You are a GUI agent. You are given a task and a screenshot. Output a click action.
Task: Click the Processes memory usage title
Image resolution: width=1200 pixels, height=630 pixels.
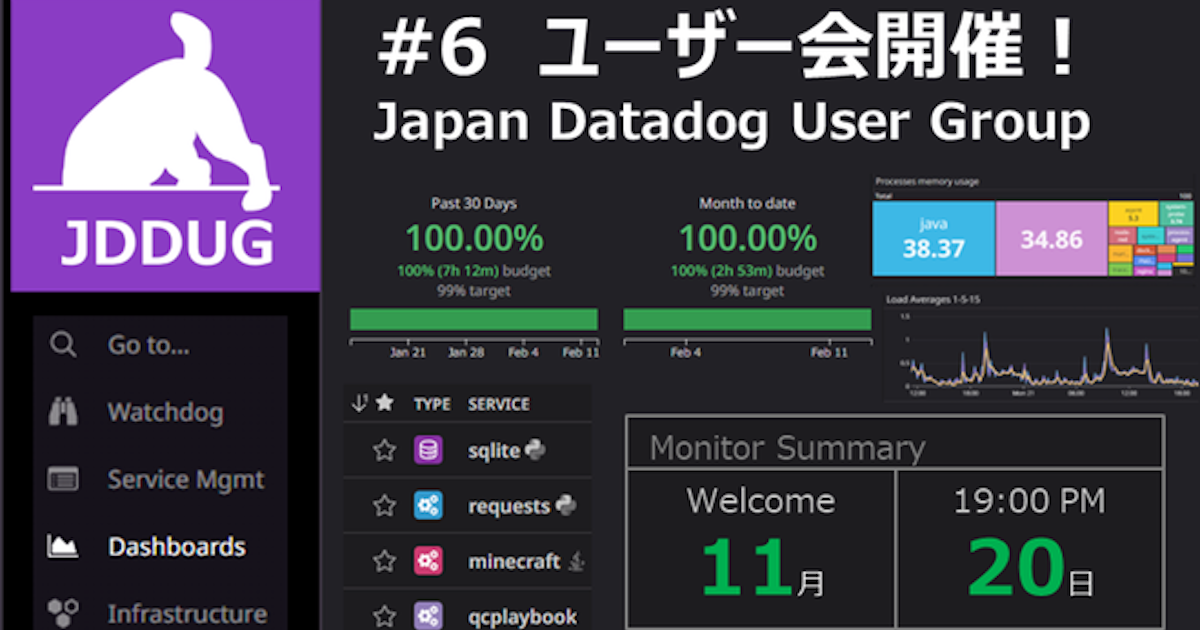click(x=927, y=181)
